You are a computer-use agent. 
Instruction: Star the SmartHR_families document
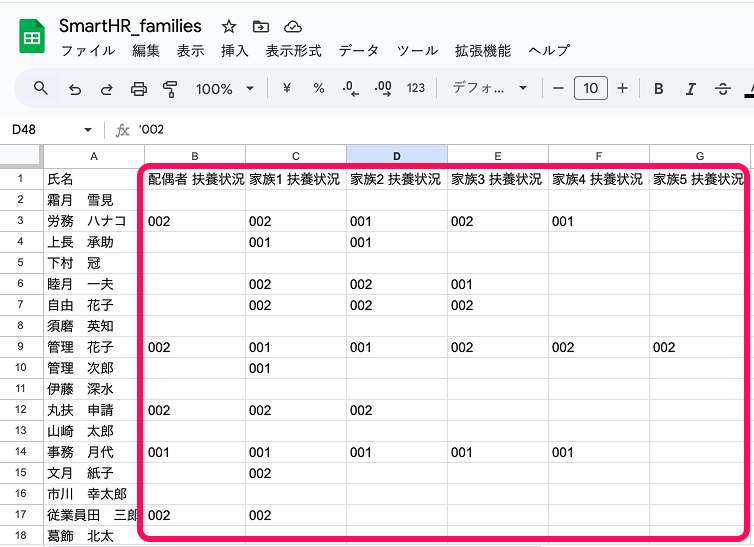[229, 27]
